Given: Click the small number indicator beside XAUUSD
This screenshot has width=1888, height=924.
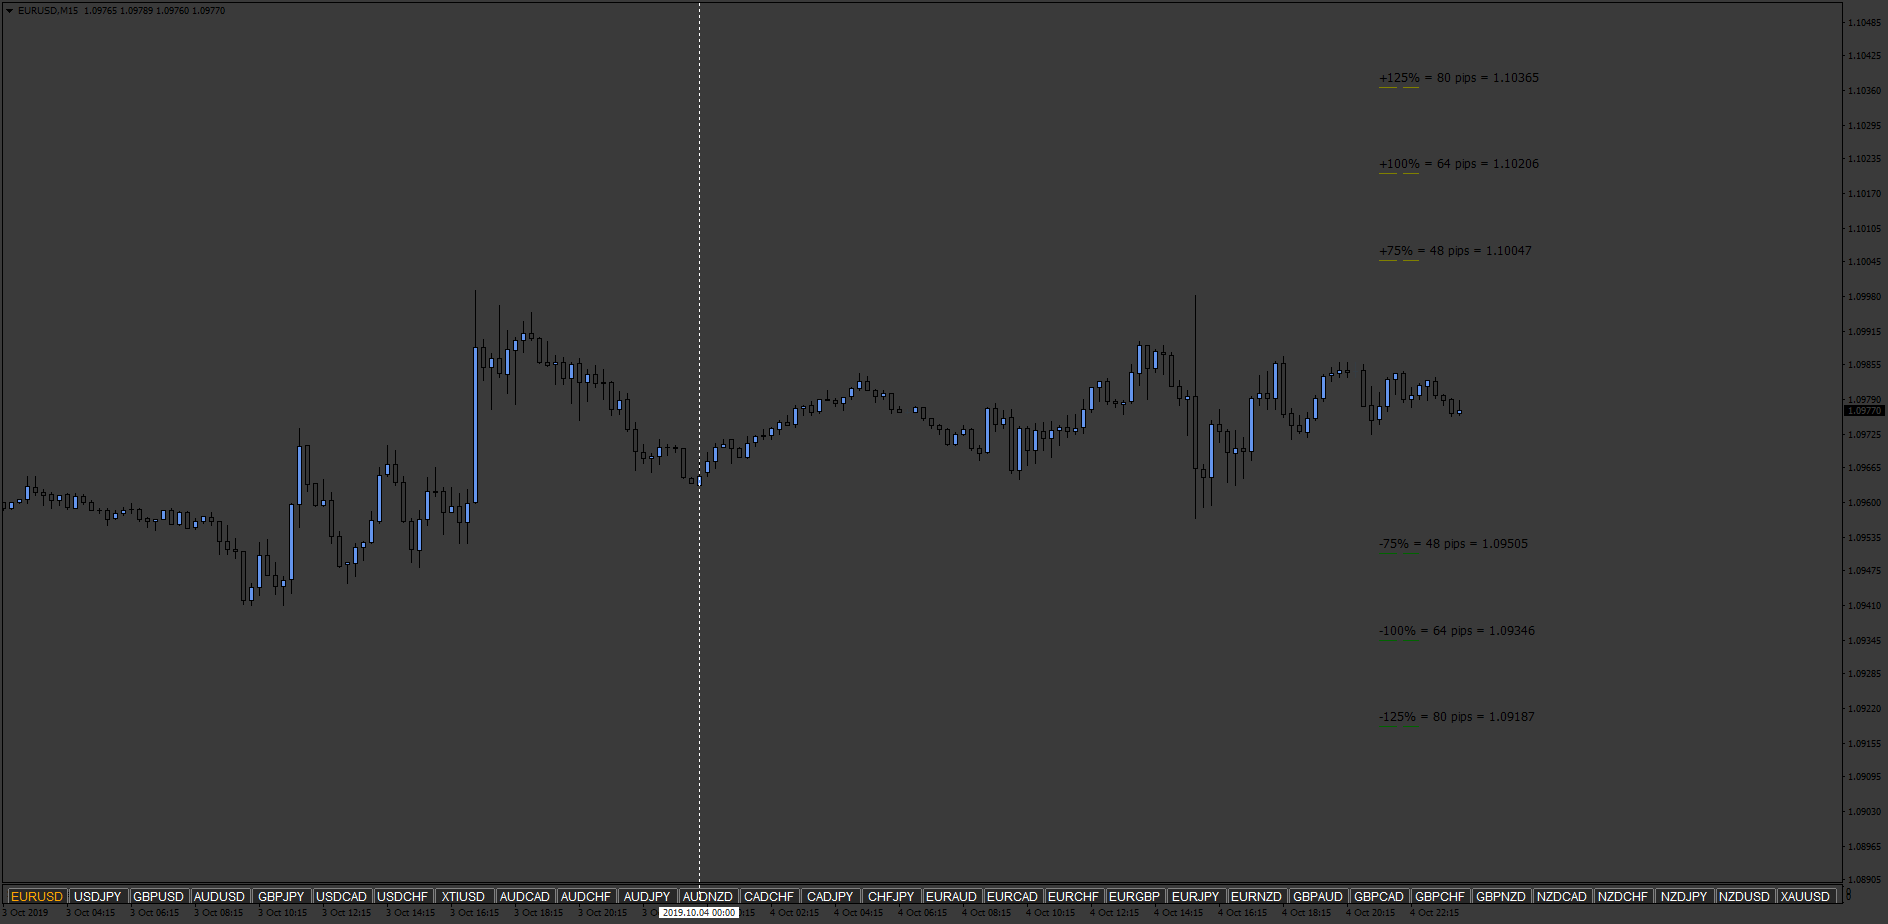Looking at the screenshot, I should coord(1848,895).
